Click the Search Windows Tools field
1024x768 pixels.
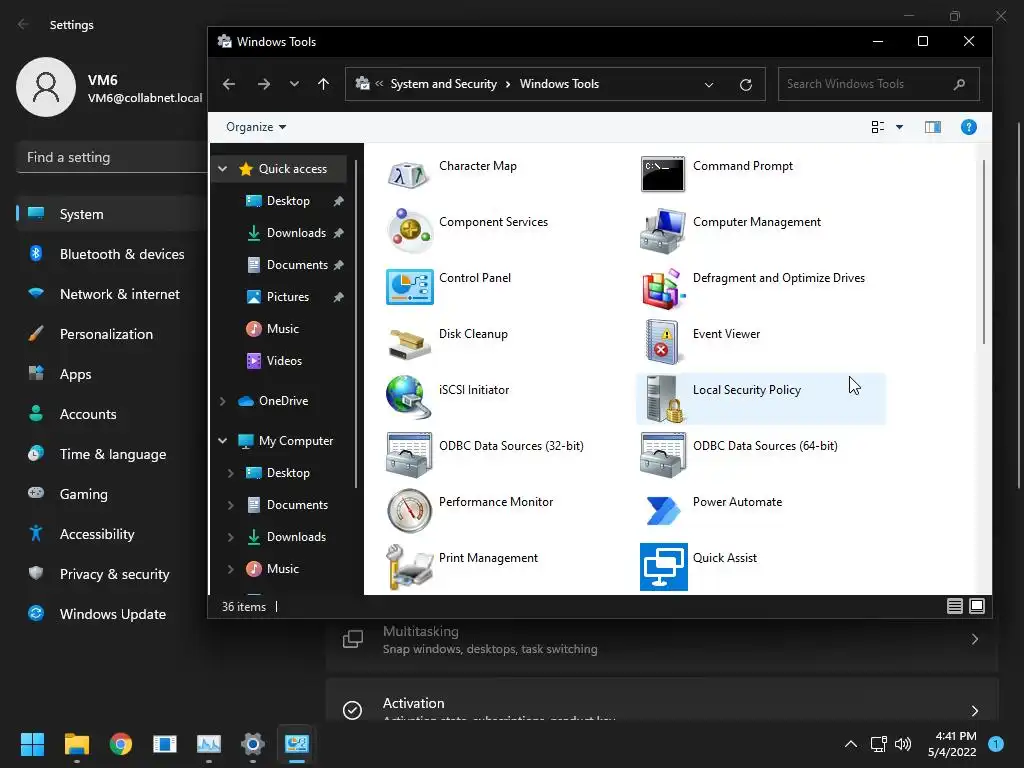878,84
